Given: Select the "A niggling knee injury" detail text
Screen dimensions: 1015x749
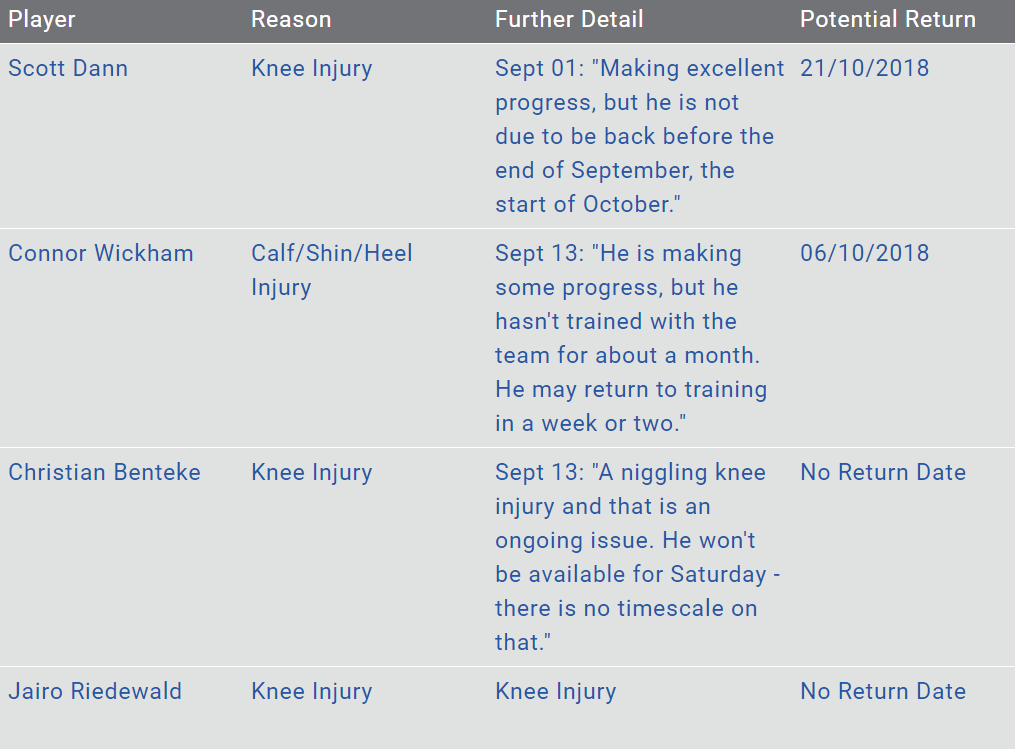Looking at the screenshot, I should pyautogui.click(x=636, y=557).
